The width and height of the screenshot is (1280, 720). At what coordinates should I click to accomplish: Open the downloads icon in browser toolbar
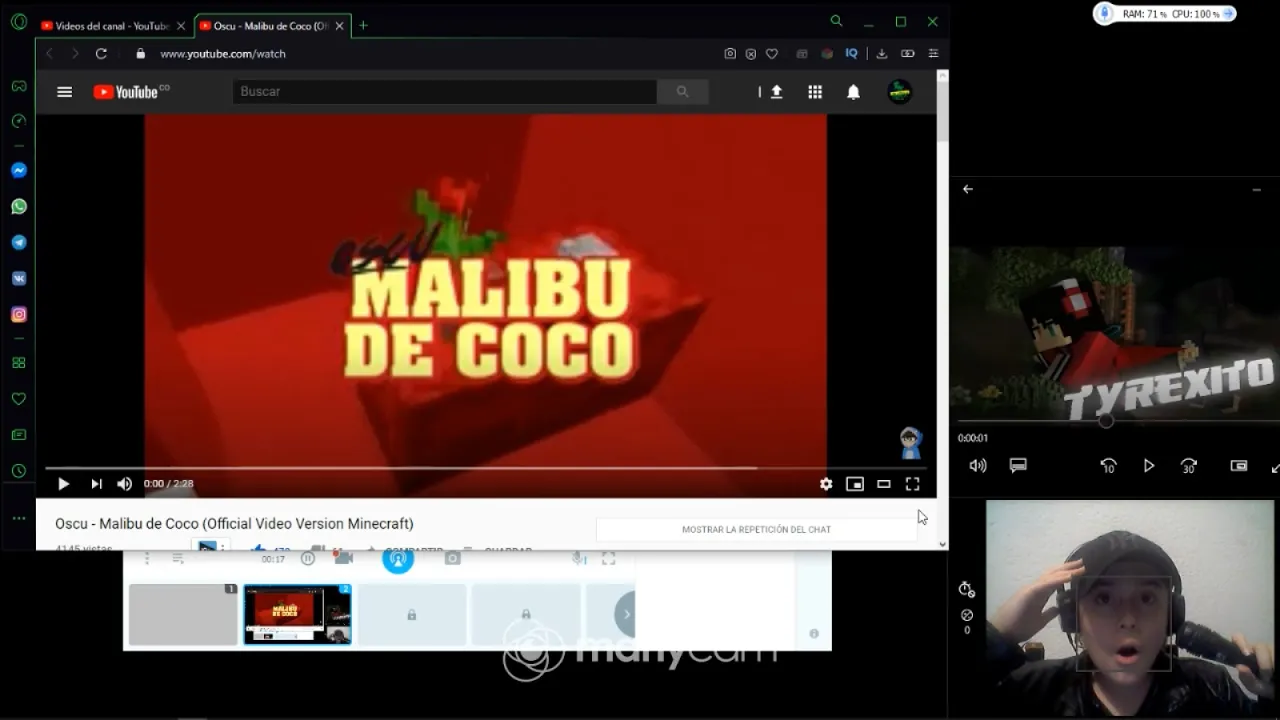coord(882,54)
